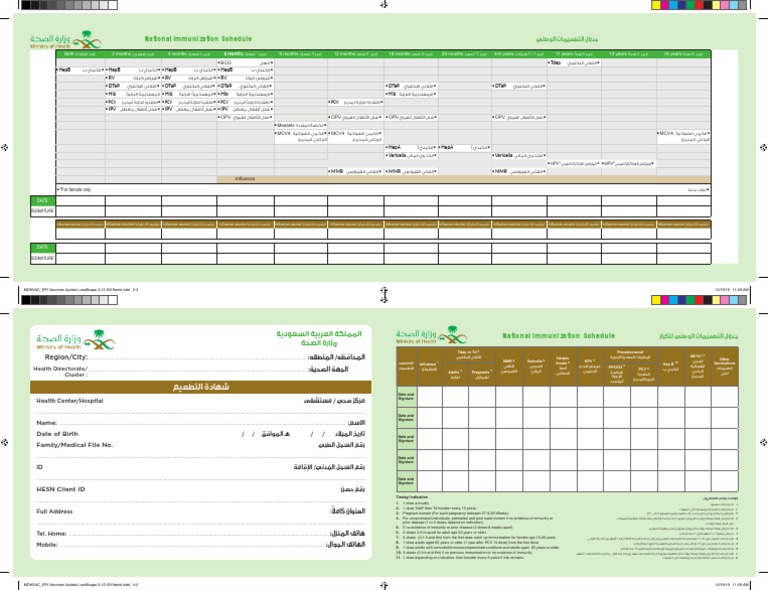Click the MMR entry in the 12 months column
This screenshot has height=590, width=768.
[x=355, y=171]
